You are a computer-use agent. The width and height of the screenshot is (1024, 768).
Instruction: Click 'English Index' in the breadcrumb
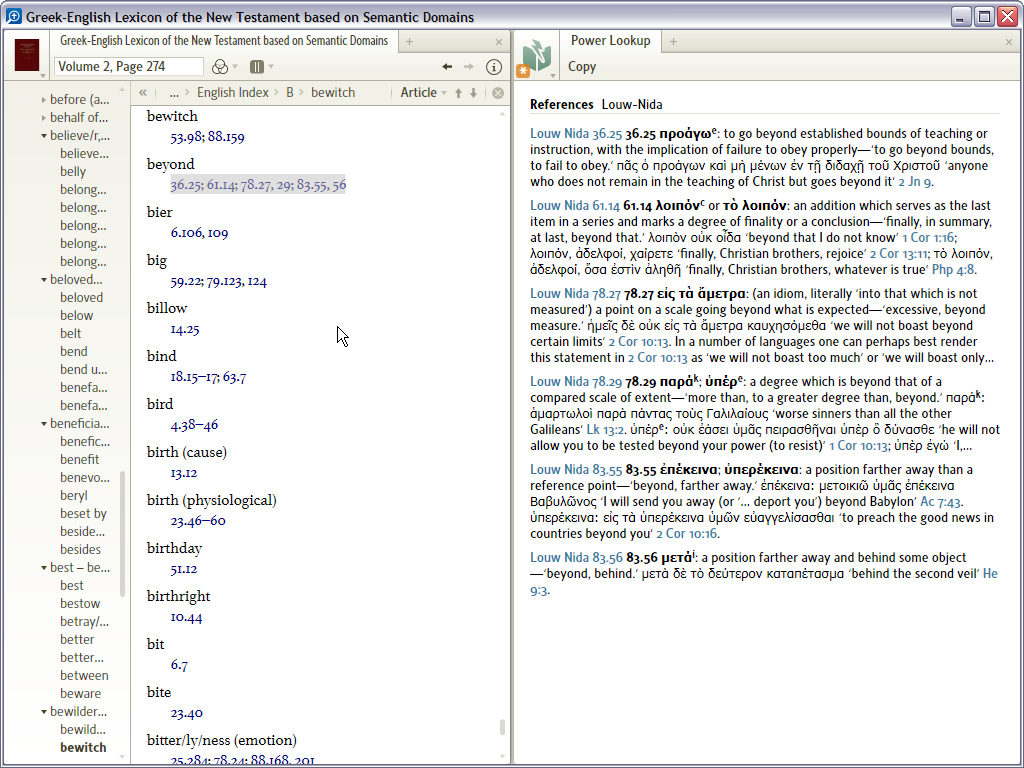pyautogui.click(x=232, y=93)
